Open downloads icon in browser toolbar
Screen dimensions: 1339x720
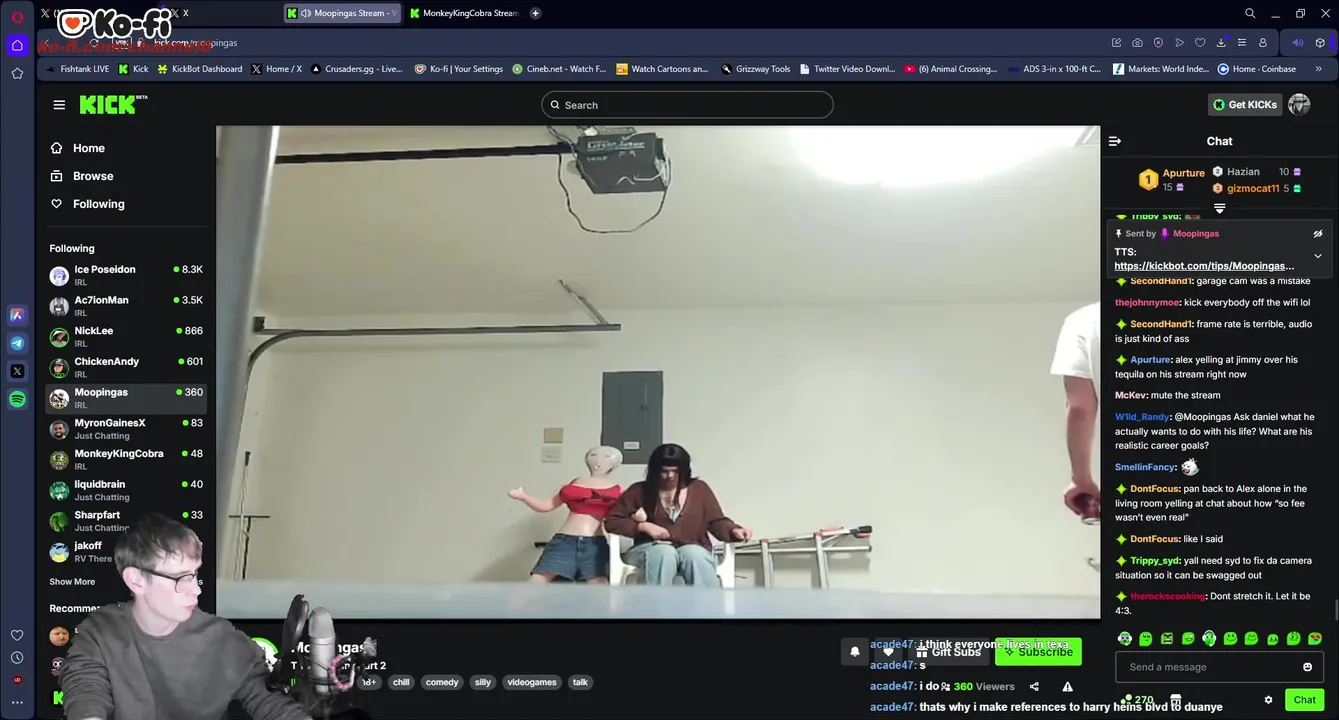click(x=1221, y=43)
